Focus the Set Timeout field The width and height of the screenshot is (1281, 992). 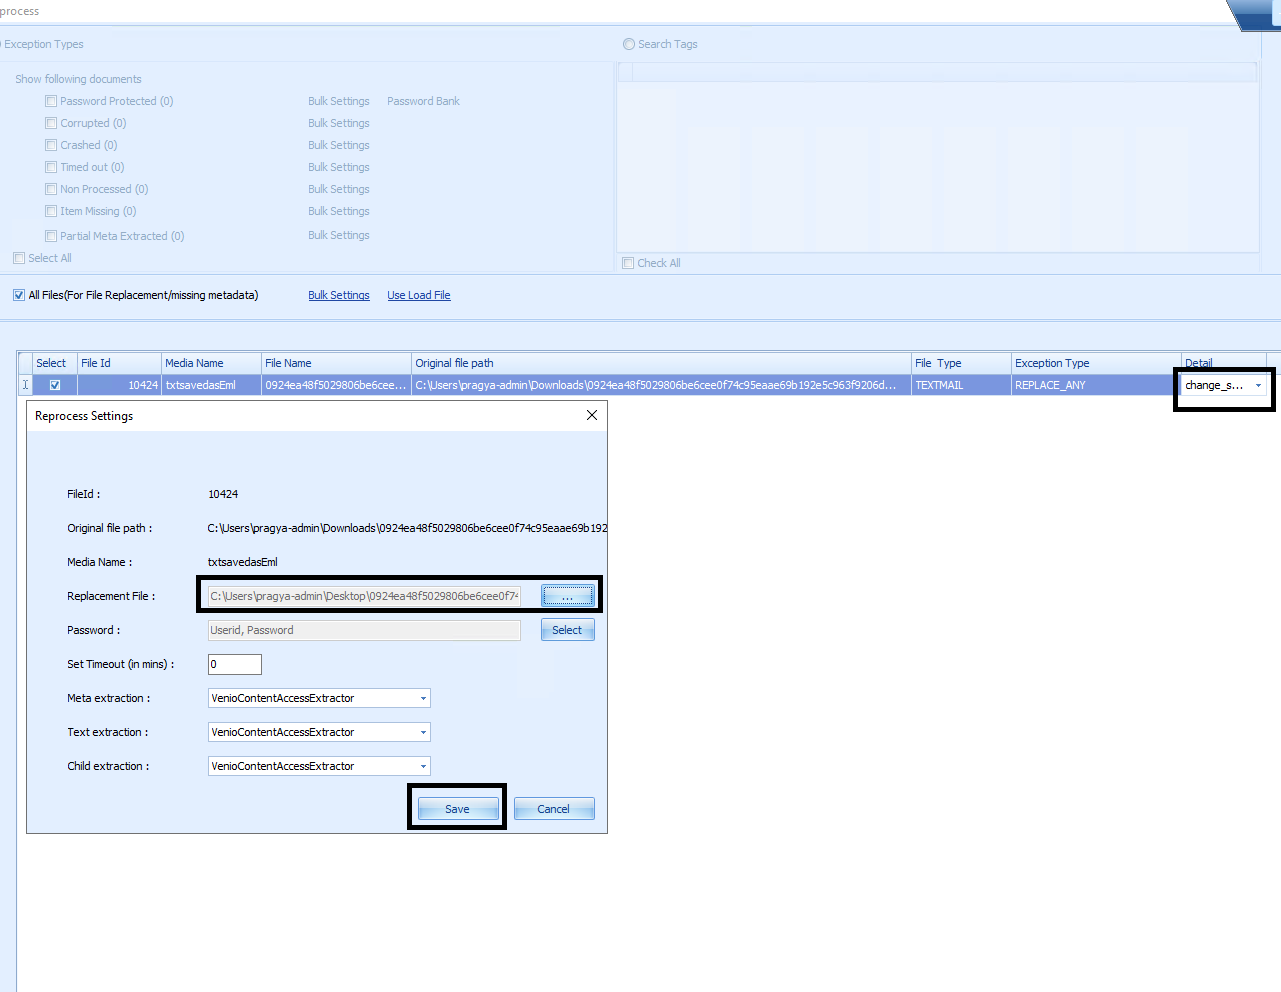click(235, 664)
